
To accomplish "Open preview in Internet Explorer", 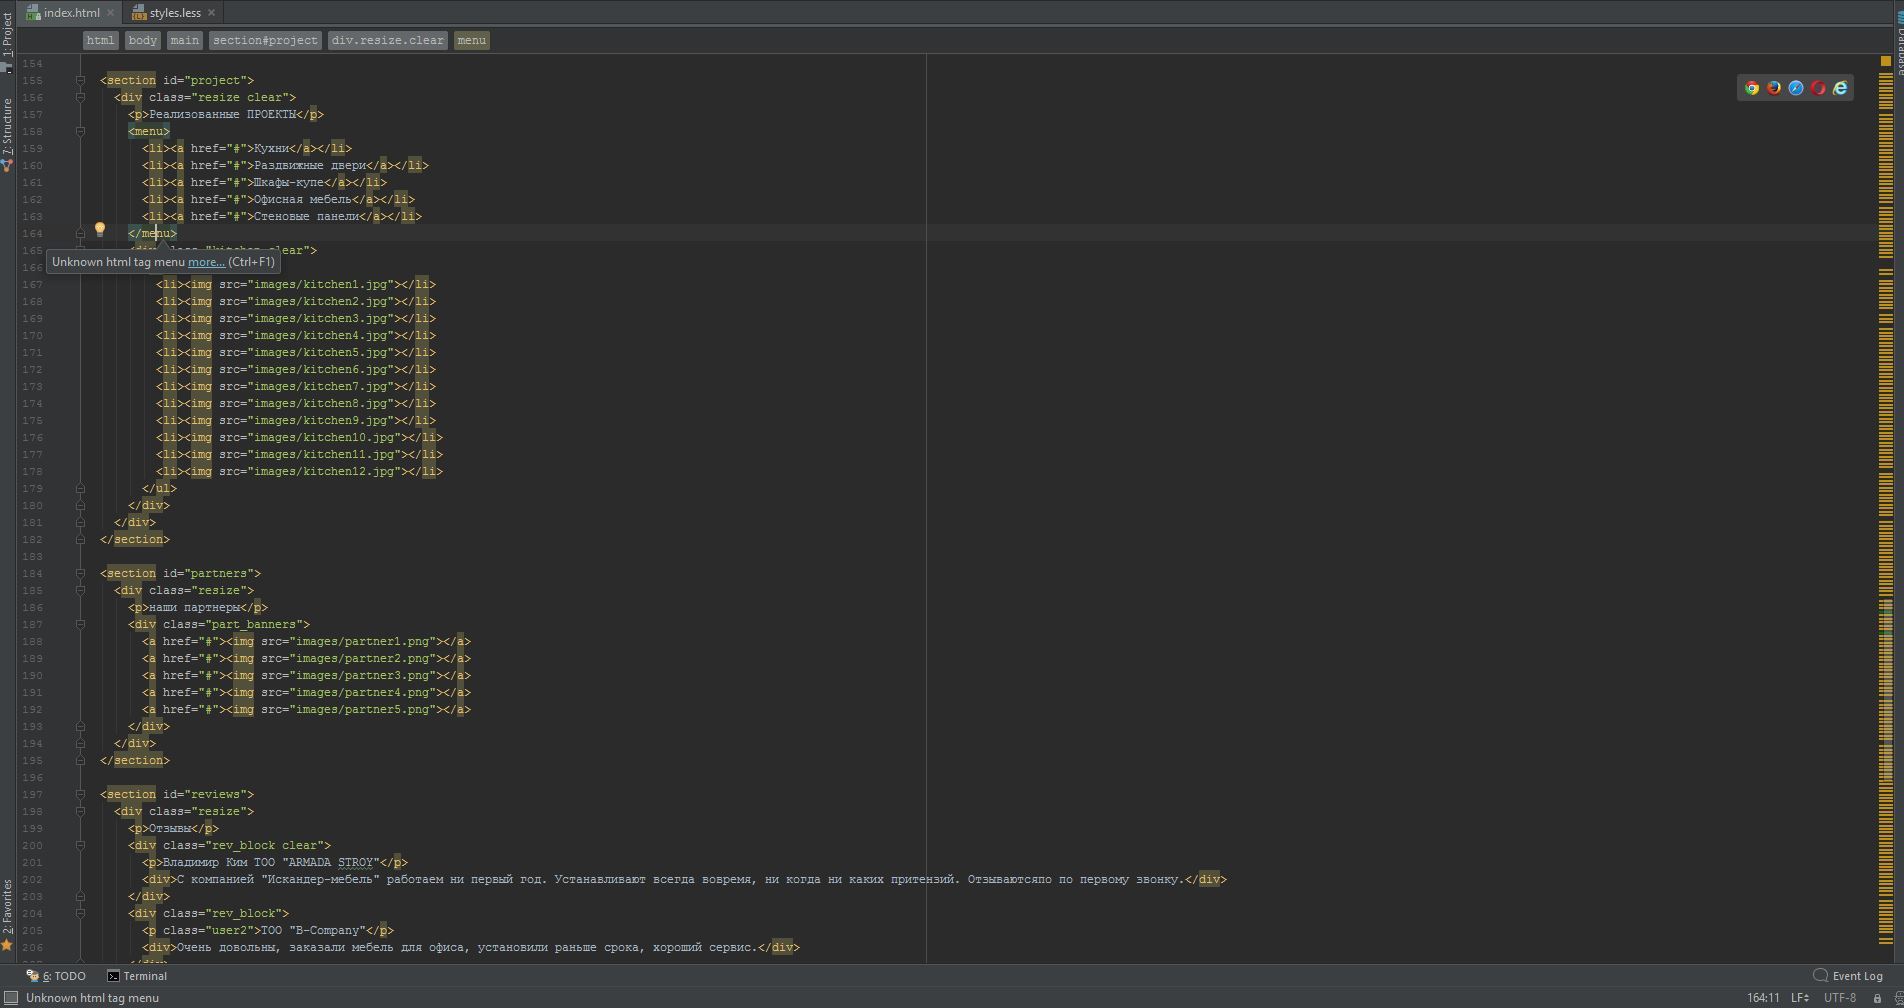I will tap(1840, 88).
